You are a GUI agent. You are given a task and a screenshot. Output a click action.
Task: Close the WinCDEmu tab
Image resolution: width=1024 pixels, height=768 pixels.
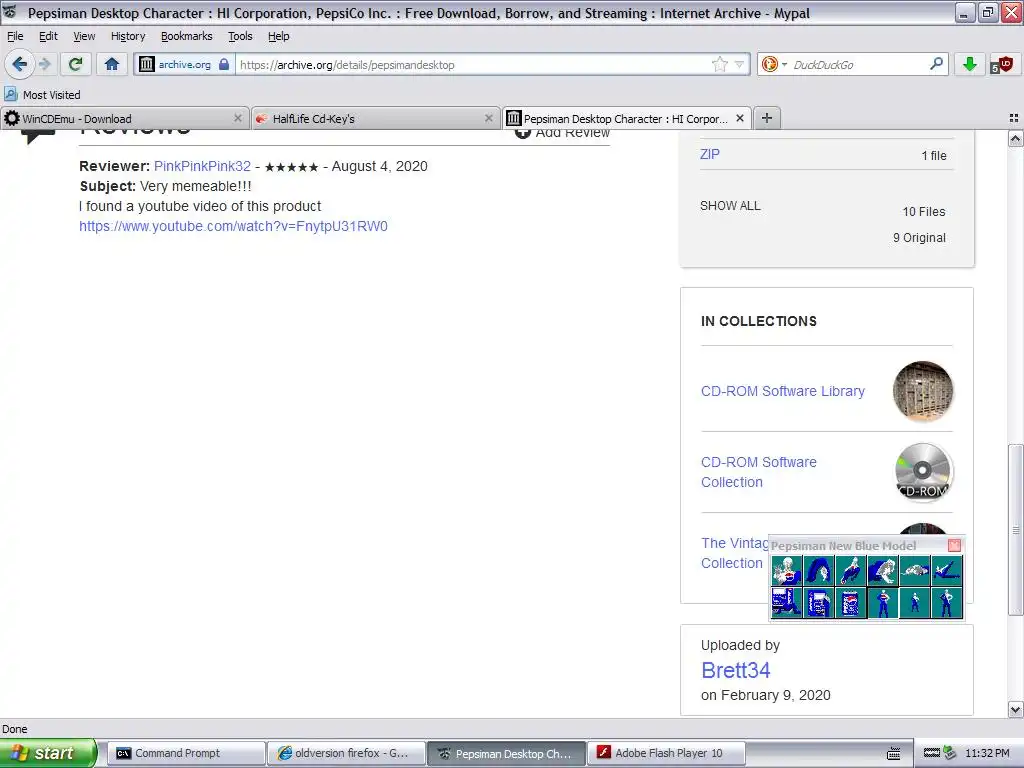(238, 118)
